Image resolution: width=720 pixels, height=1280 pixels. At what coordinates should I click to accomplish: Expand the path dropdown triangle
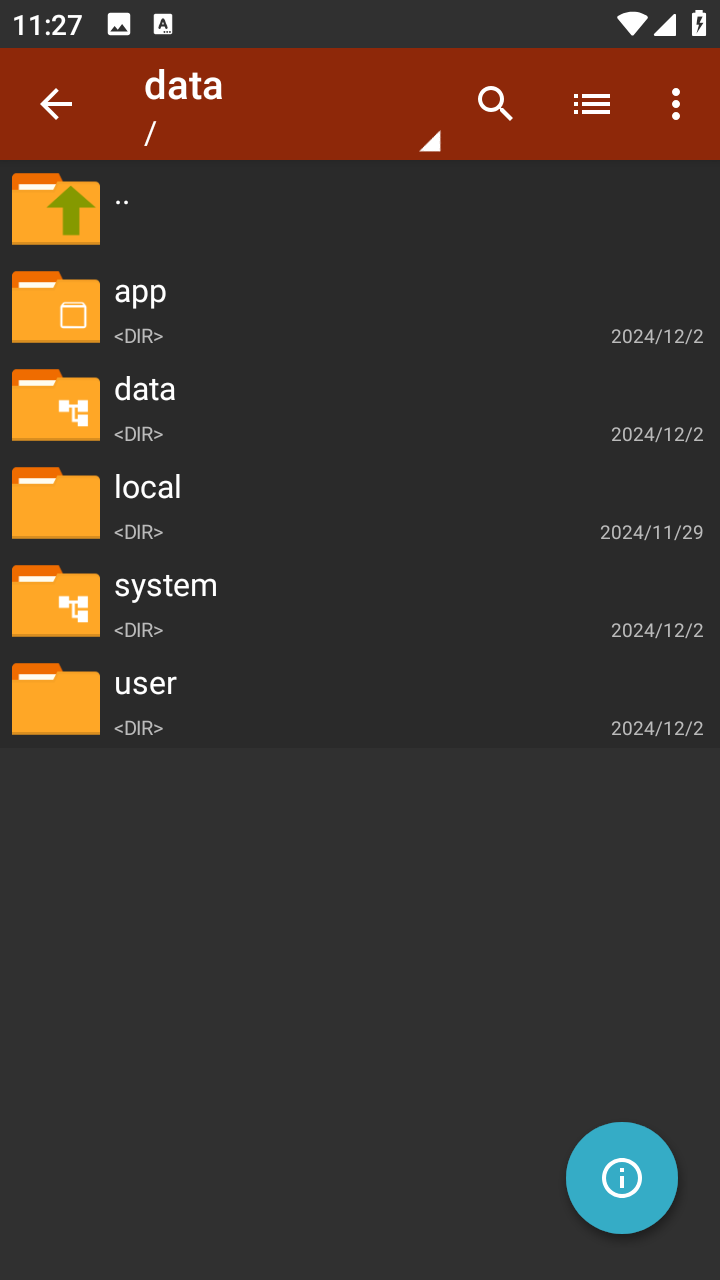point(430,141)
